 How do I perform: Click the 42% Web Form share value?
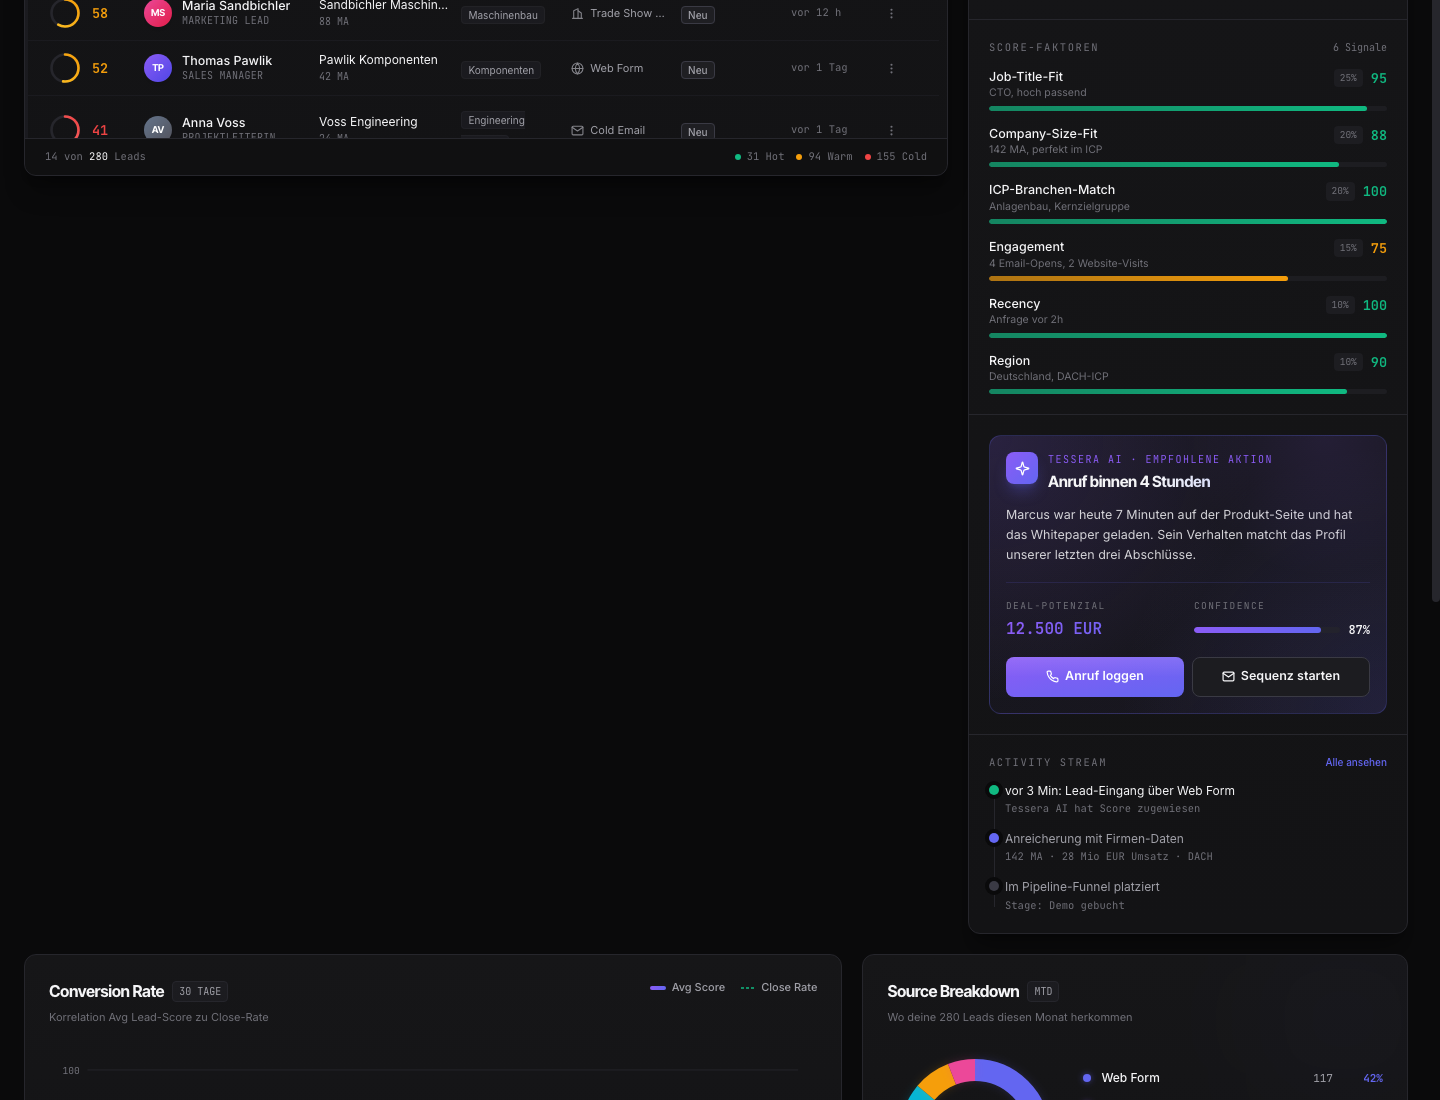[1373, 1079]
